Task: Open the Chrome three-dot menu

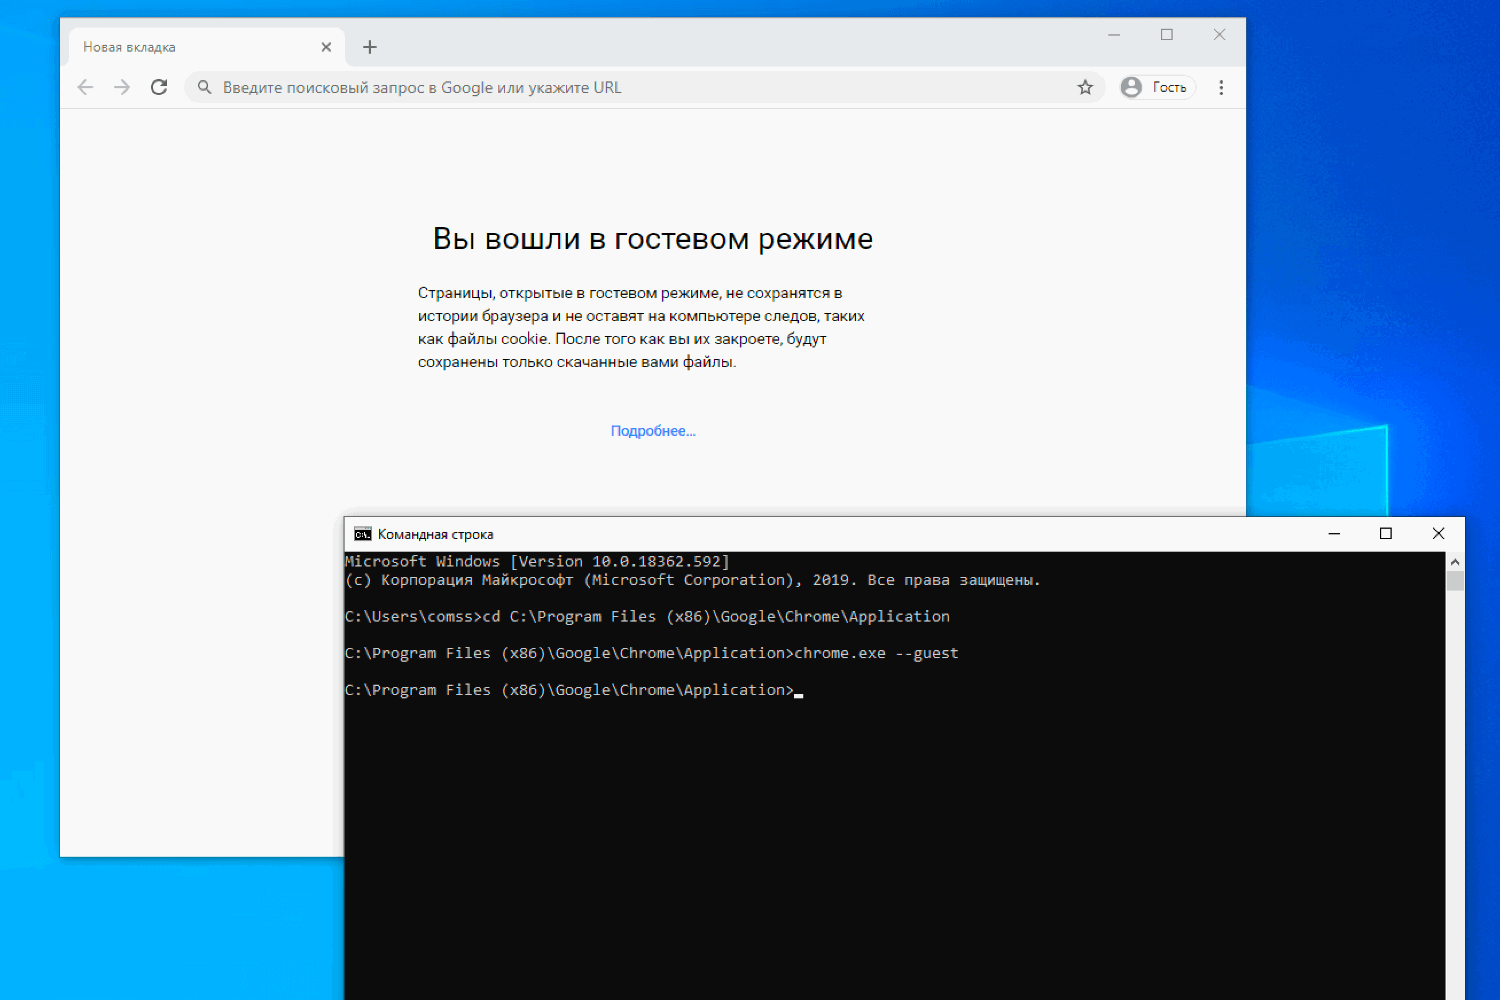Action: (1221, 87)
